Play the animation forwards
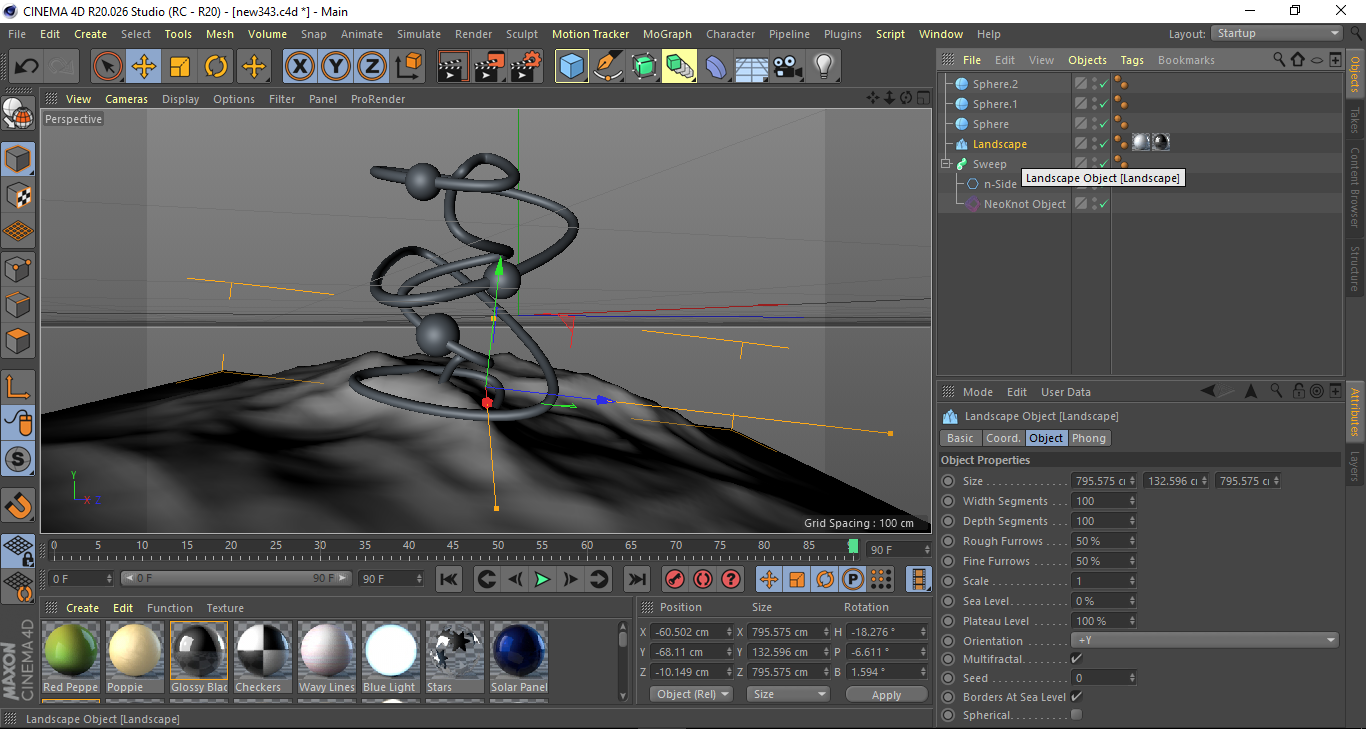The height and width of the screenshot is (729, 1366). point(542,579)
